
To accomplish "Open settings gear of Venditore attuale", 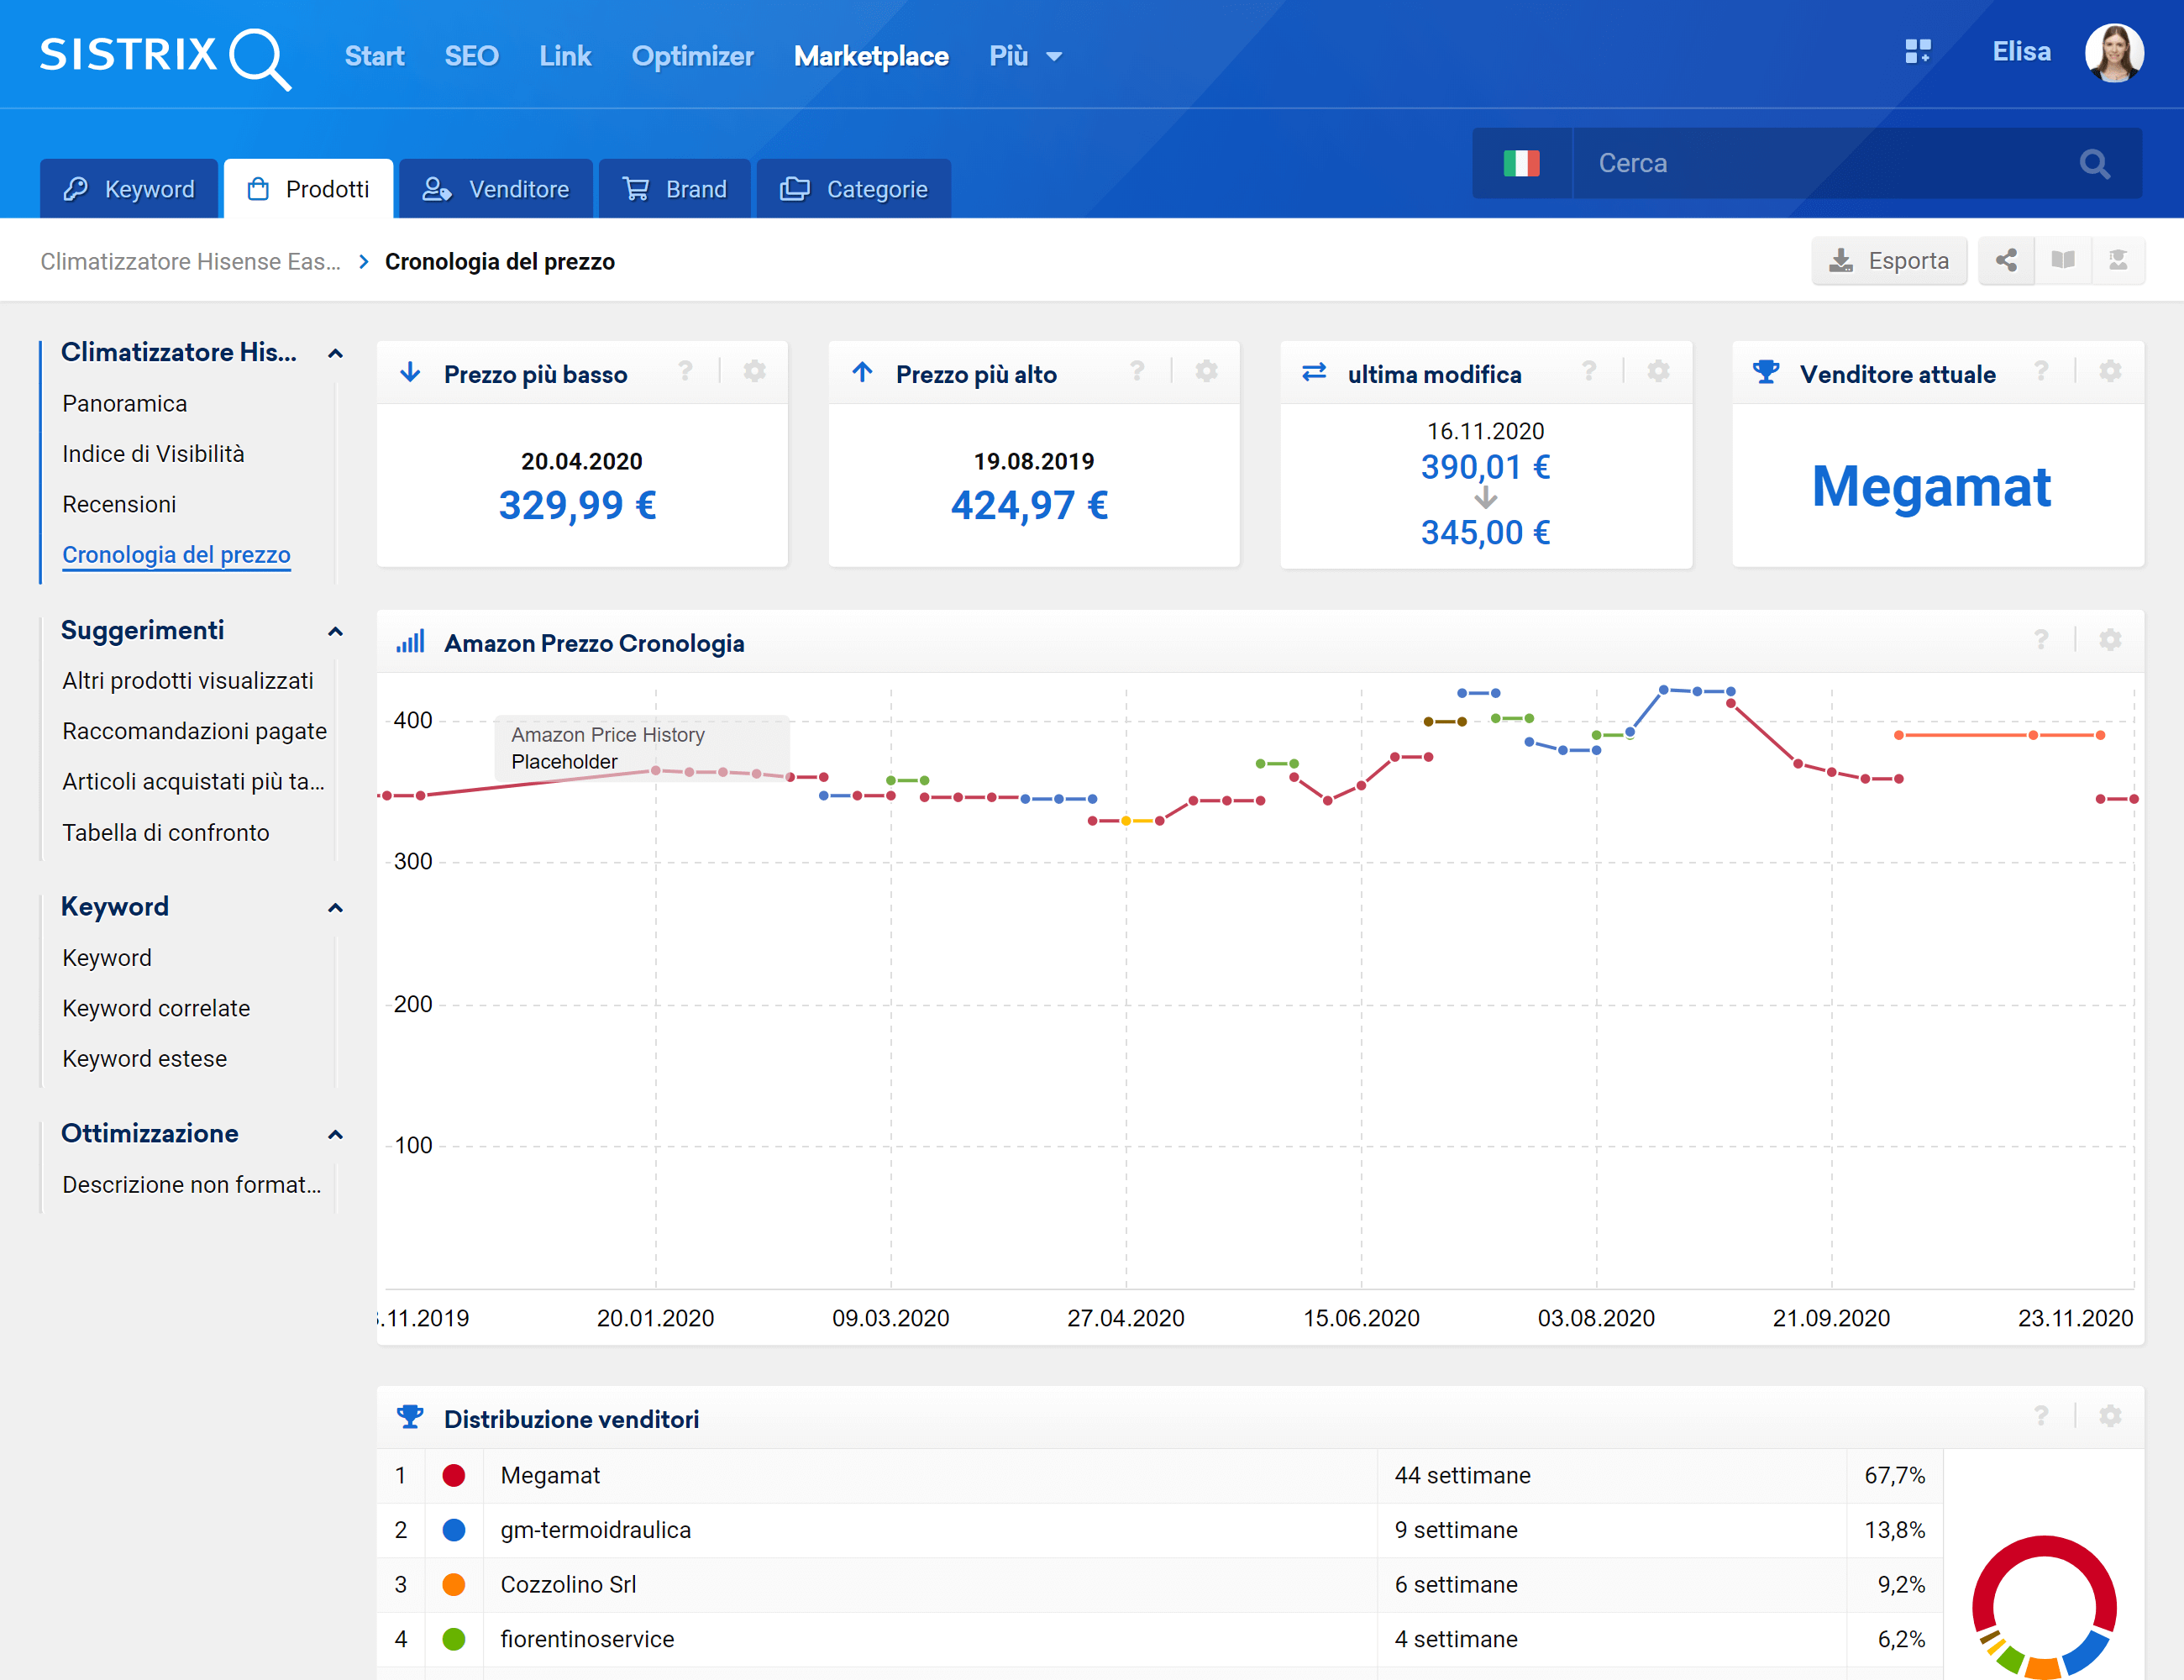I will (x=2110, y=372).
